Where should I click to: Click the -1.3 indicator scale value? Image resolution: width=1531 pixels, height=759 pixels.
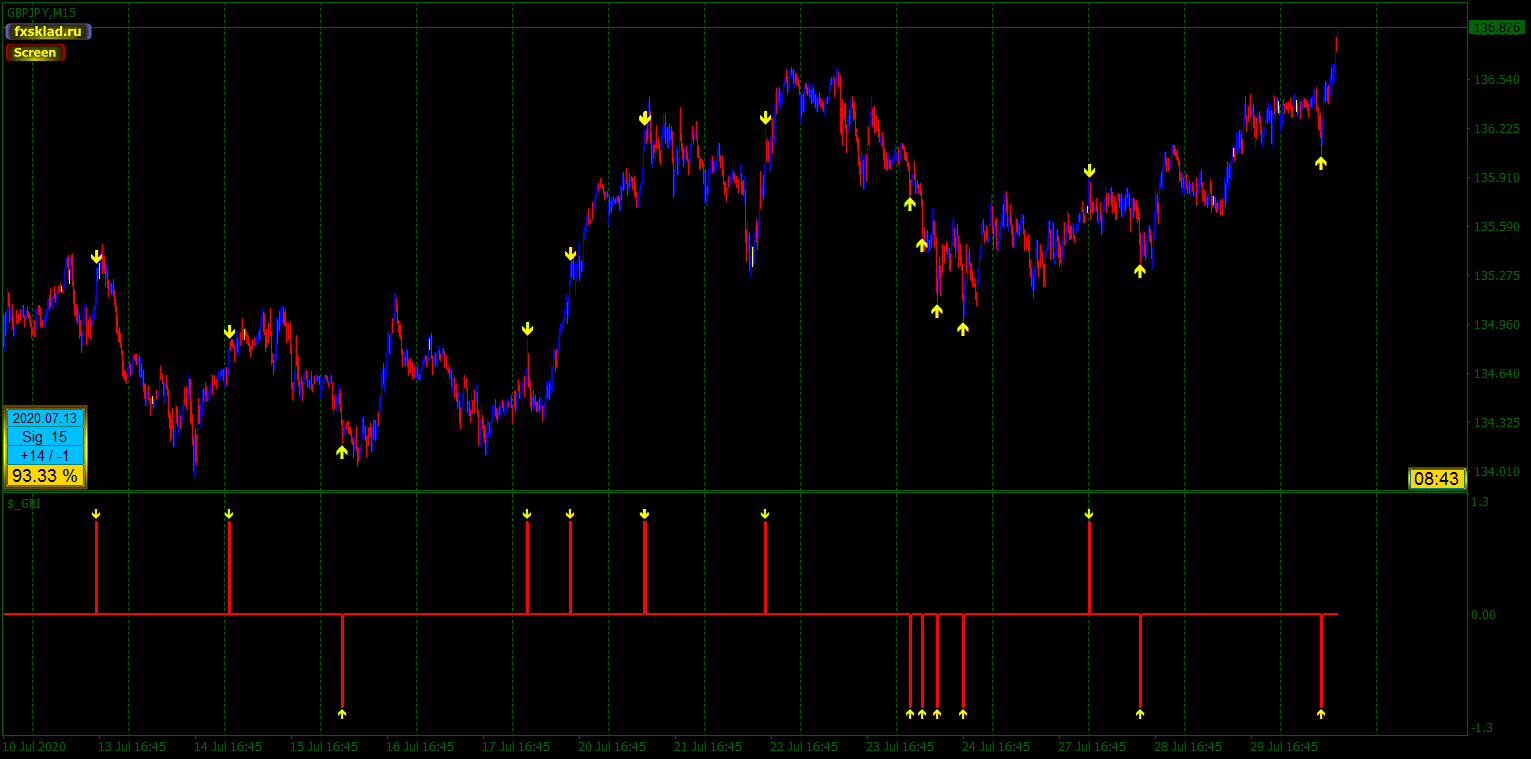click(1481, 727)
